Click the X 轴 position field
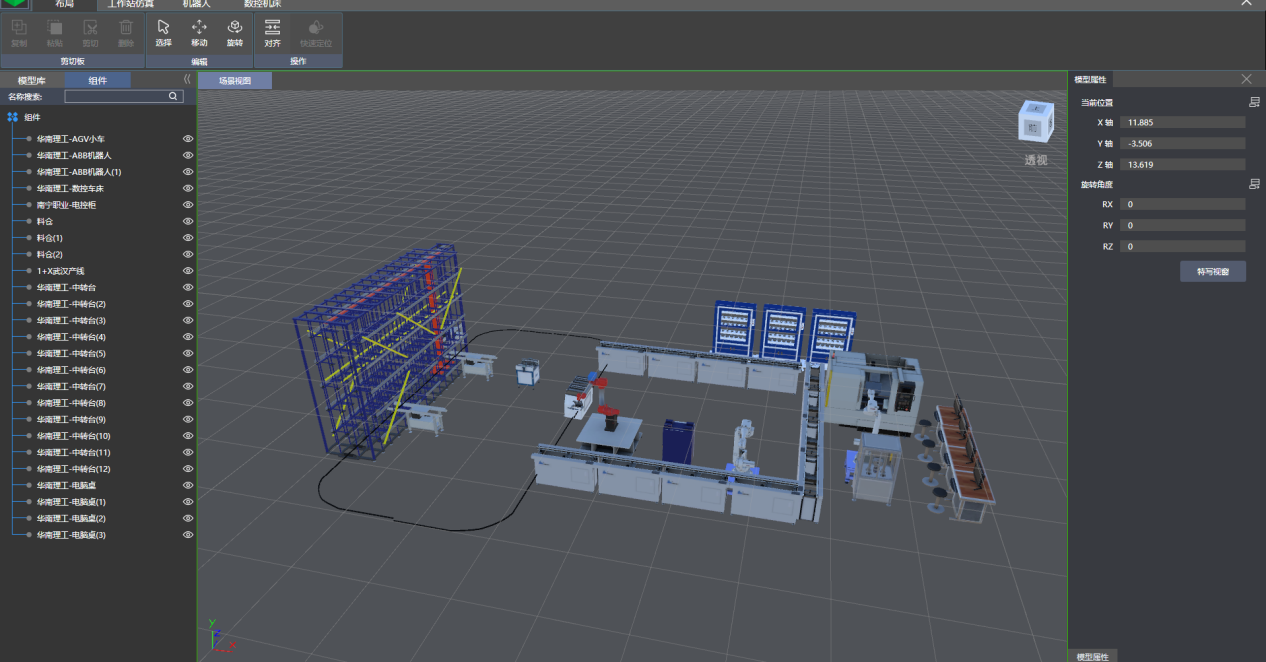Screen dimensions: 1266x662 pyautogui.click(x=1183, y=122)
